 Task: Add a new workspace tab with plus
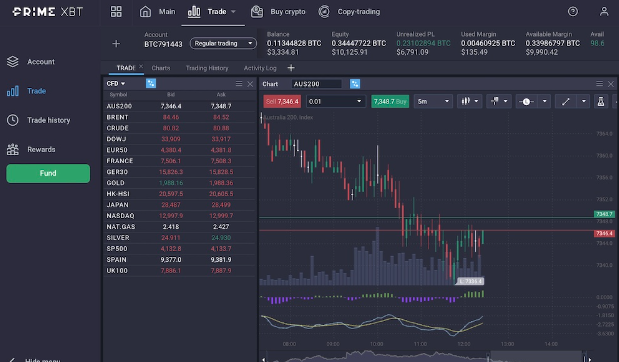pos(291,68)
